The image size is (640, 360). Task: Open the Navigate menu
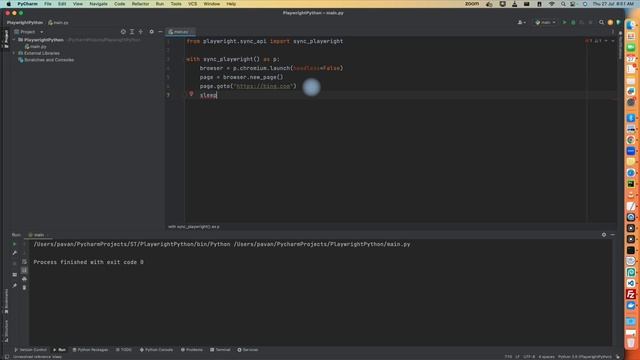click(98, 4)
